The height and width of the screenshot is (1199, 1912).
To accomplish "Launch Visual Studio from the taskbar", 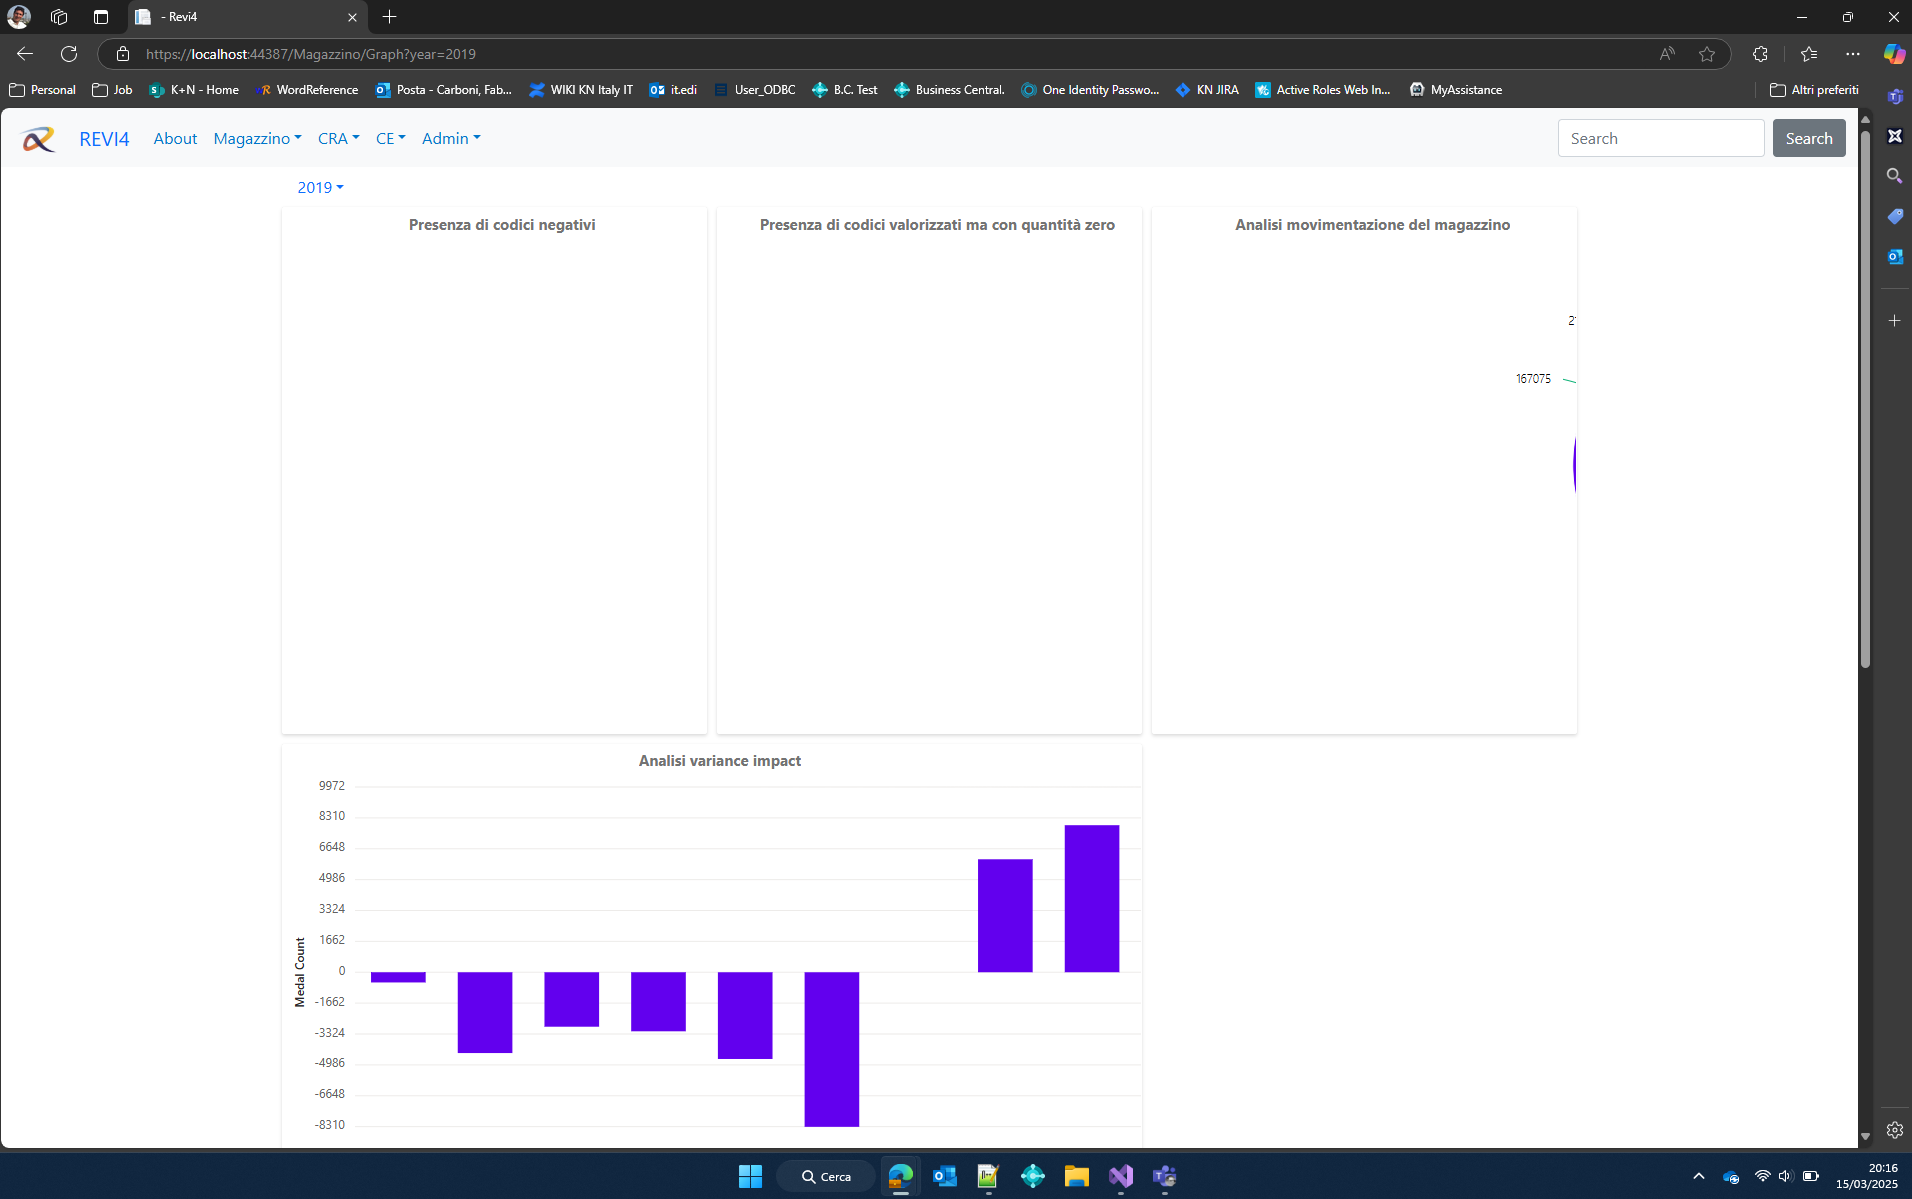I will [x=1121, y=1176].
